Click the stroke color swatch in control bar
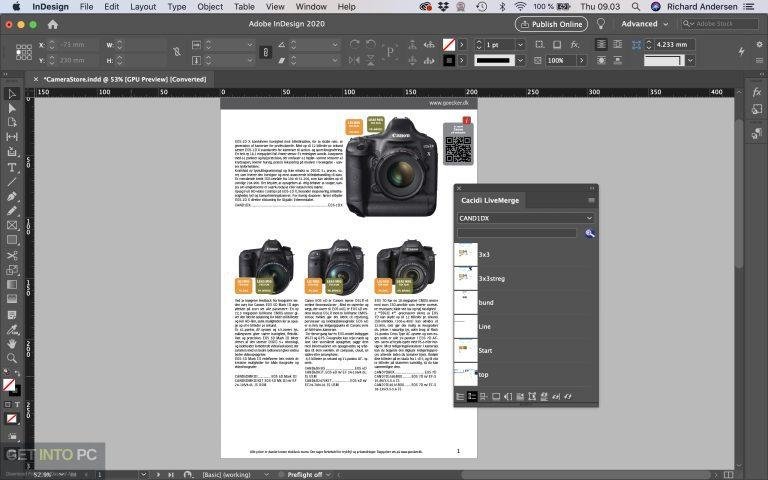Screen dimensions: 768x480 point(449,60)
